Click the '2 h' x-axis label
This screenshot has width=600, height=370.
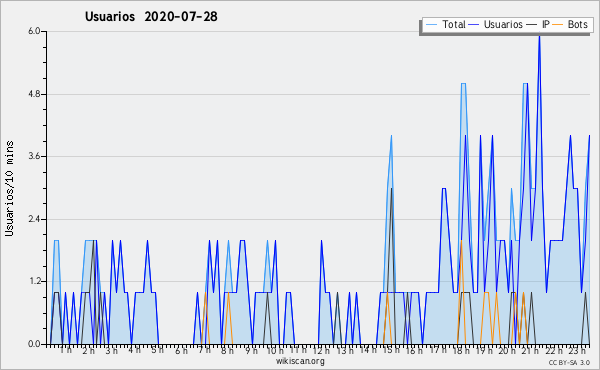[88, 350]
